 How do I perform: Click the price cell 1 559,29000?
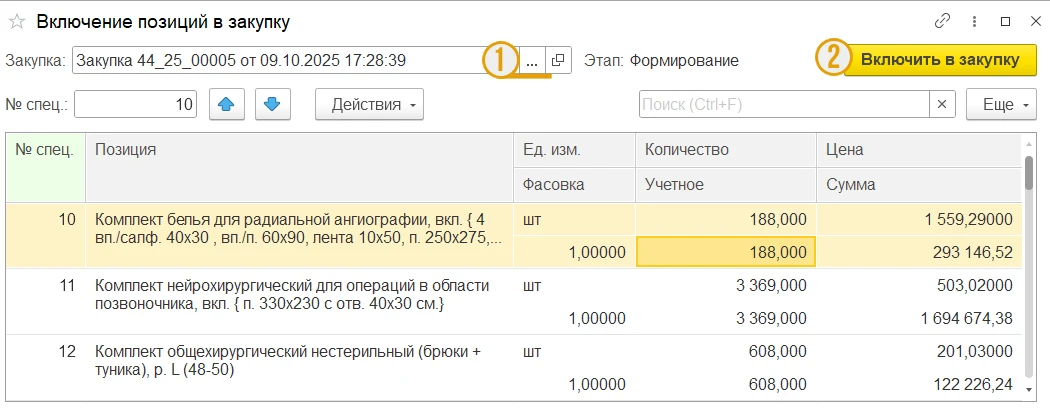(x=920, y=219)
